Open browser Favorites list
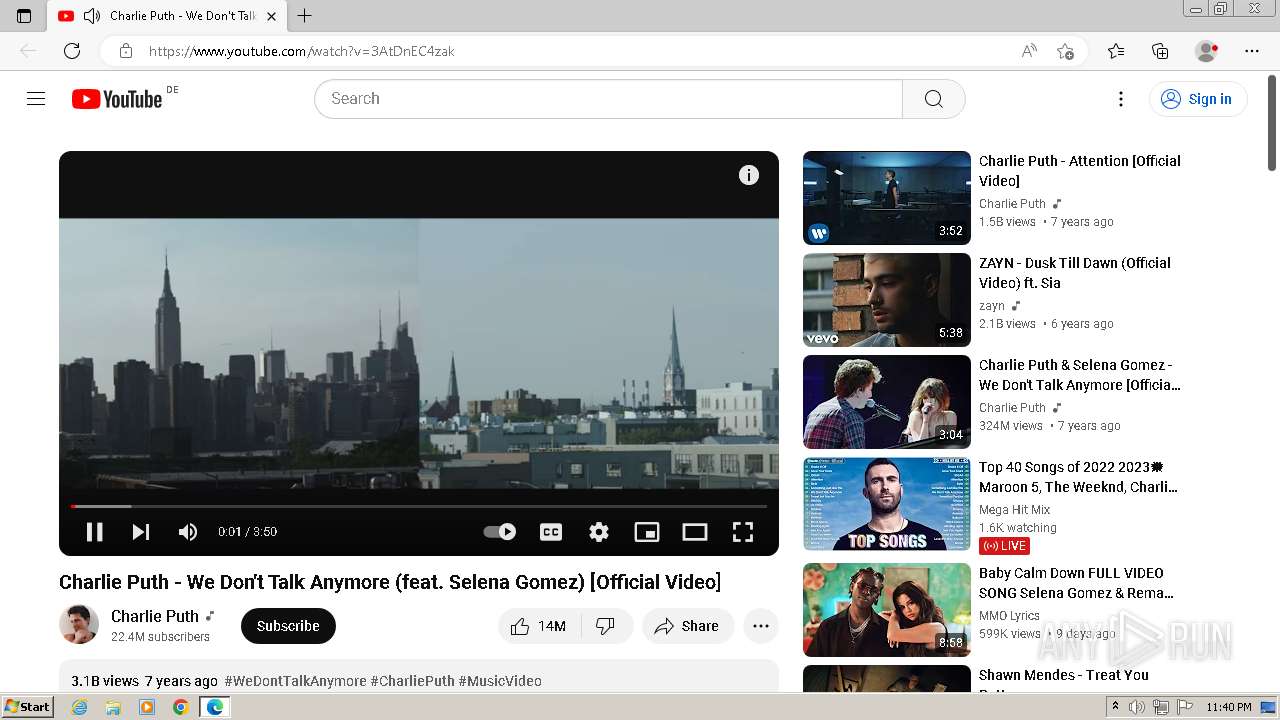The width and height of the screenshot is (1280, 720). coord(1116,51)
